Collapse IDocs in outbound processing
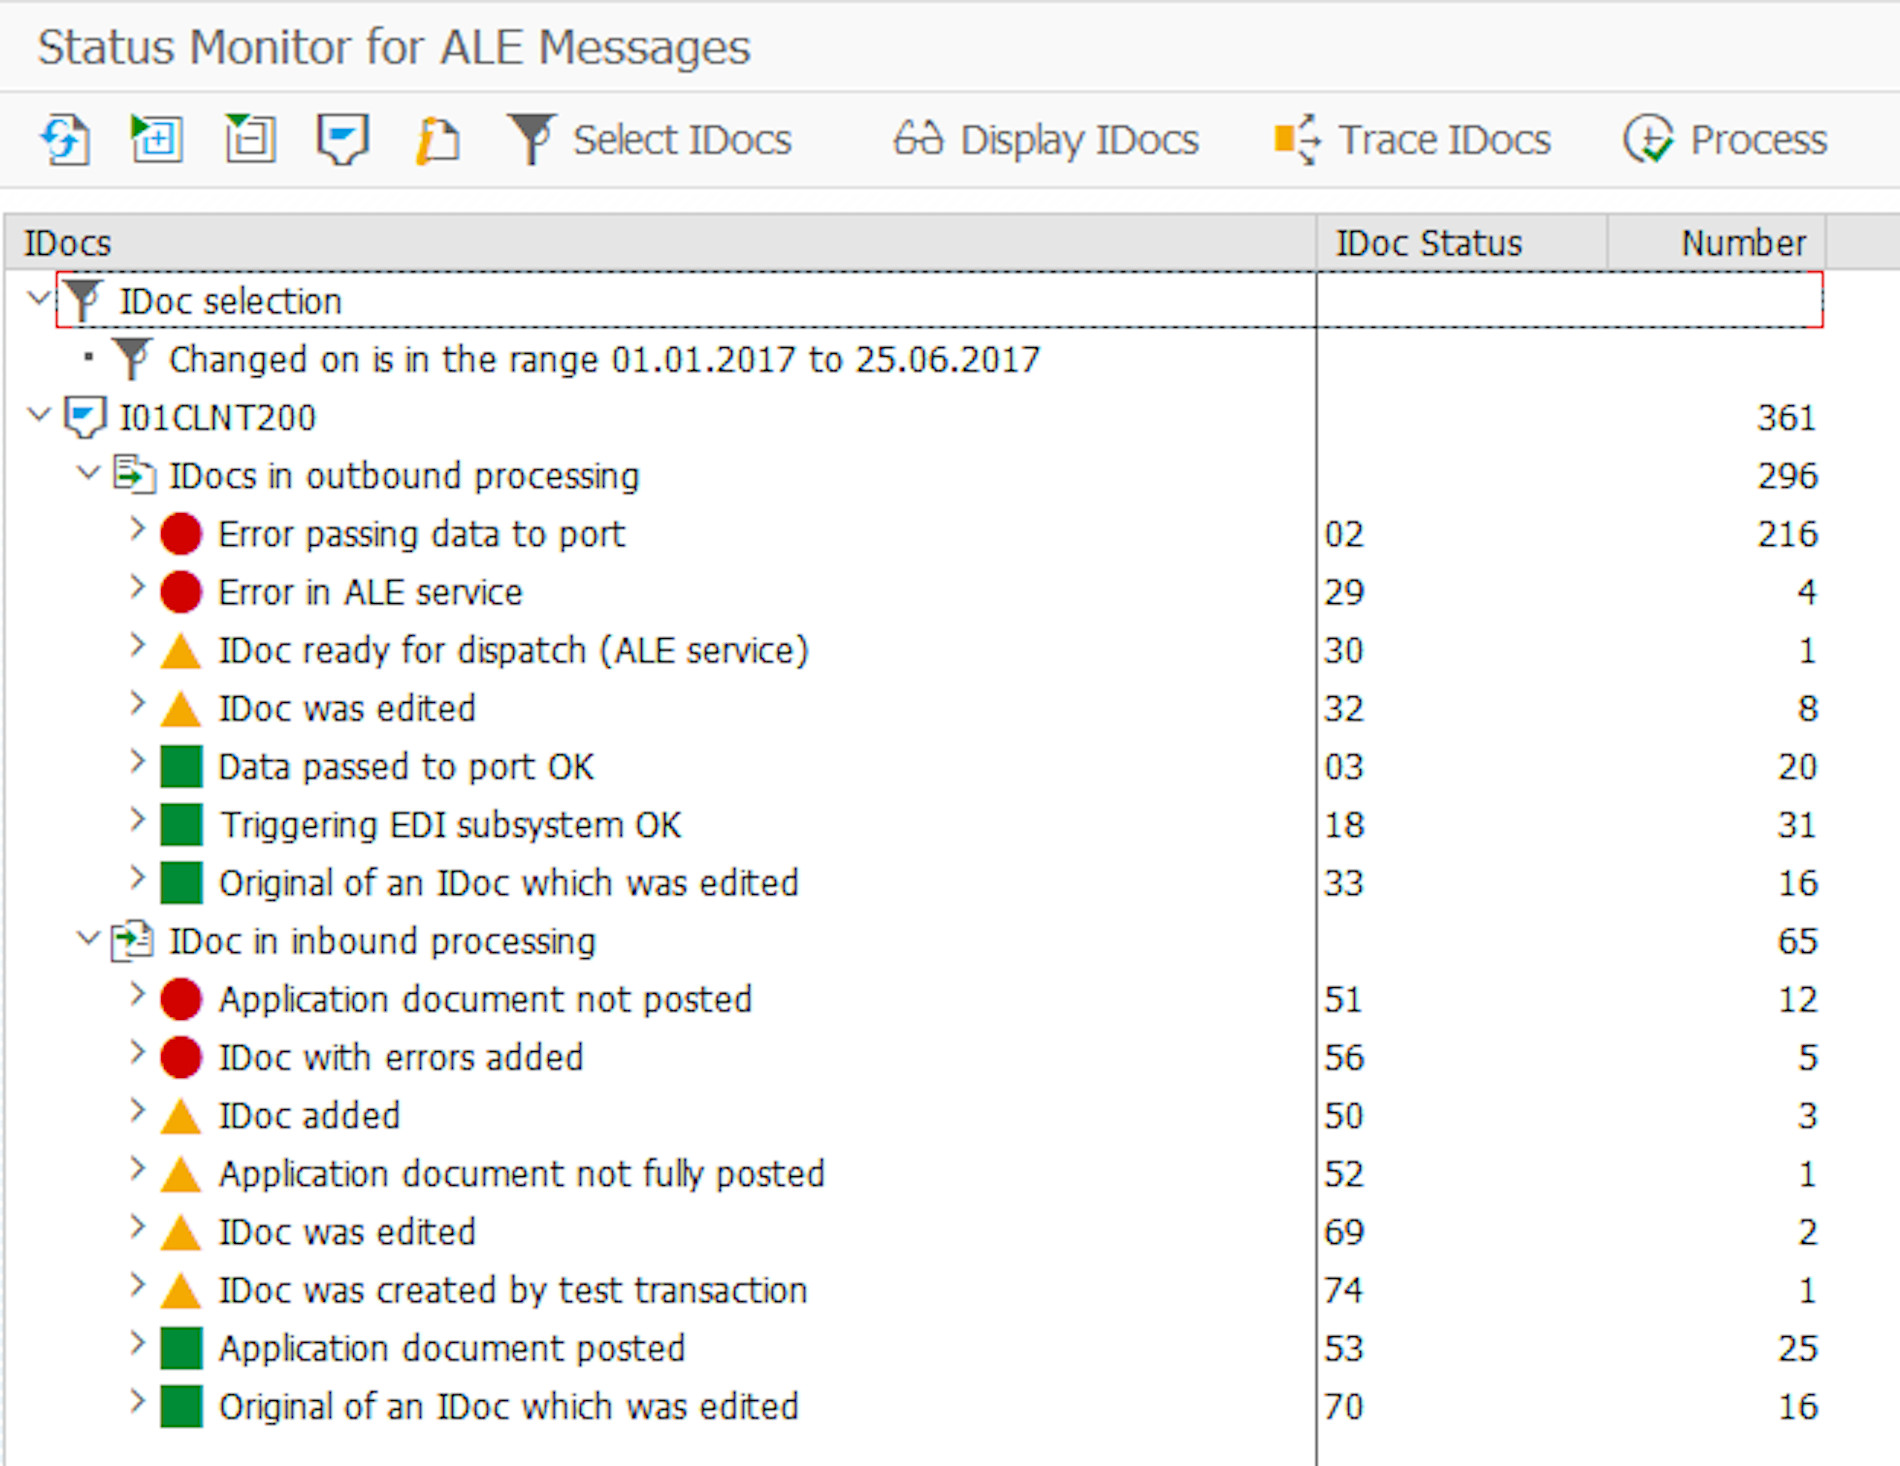This screenshot has height=1466, width=1900. coord(89,473)
